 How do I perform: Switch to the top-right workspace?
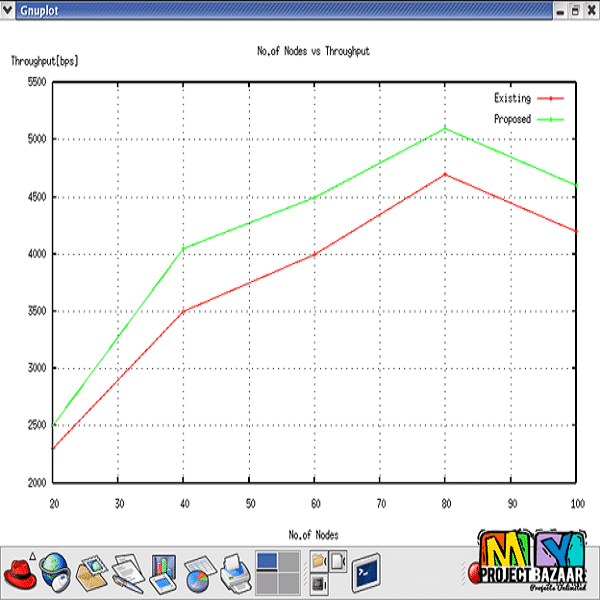pos(288,562)
